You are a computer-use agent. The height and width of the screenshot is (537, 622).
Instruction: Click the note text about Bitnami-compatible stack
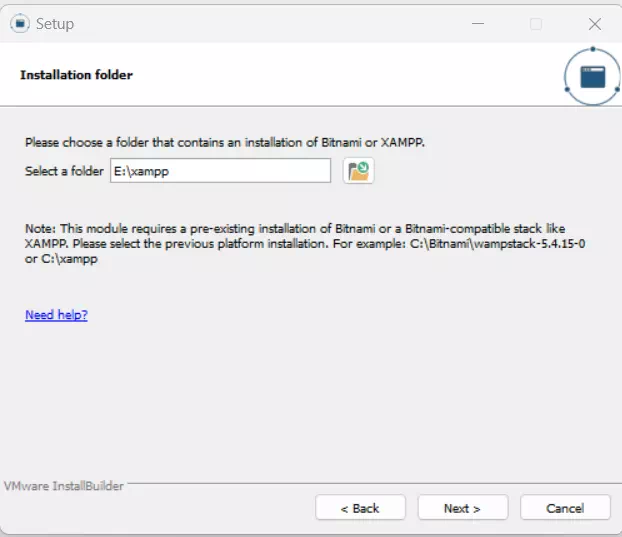(305, 244)
